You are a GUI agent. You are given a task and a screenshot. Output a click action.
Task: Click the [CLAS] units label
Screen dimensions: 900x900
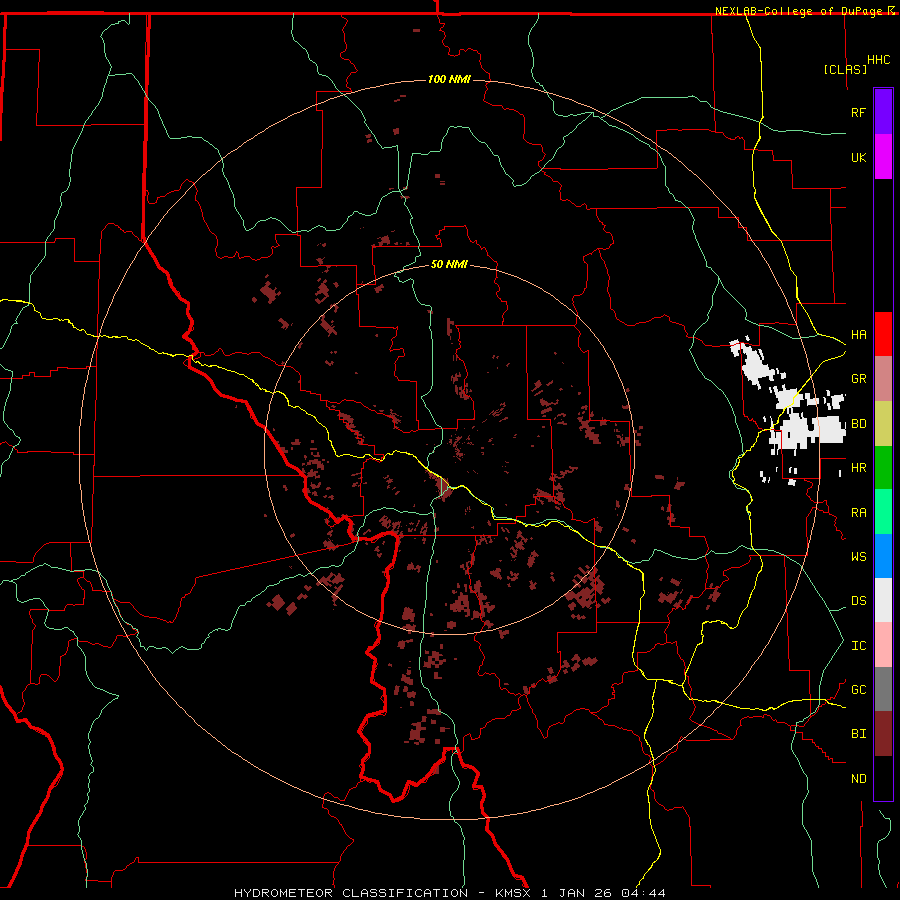pos(845,70)
